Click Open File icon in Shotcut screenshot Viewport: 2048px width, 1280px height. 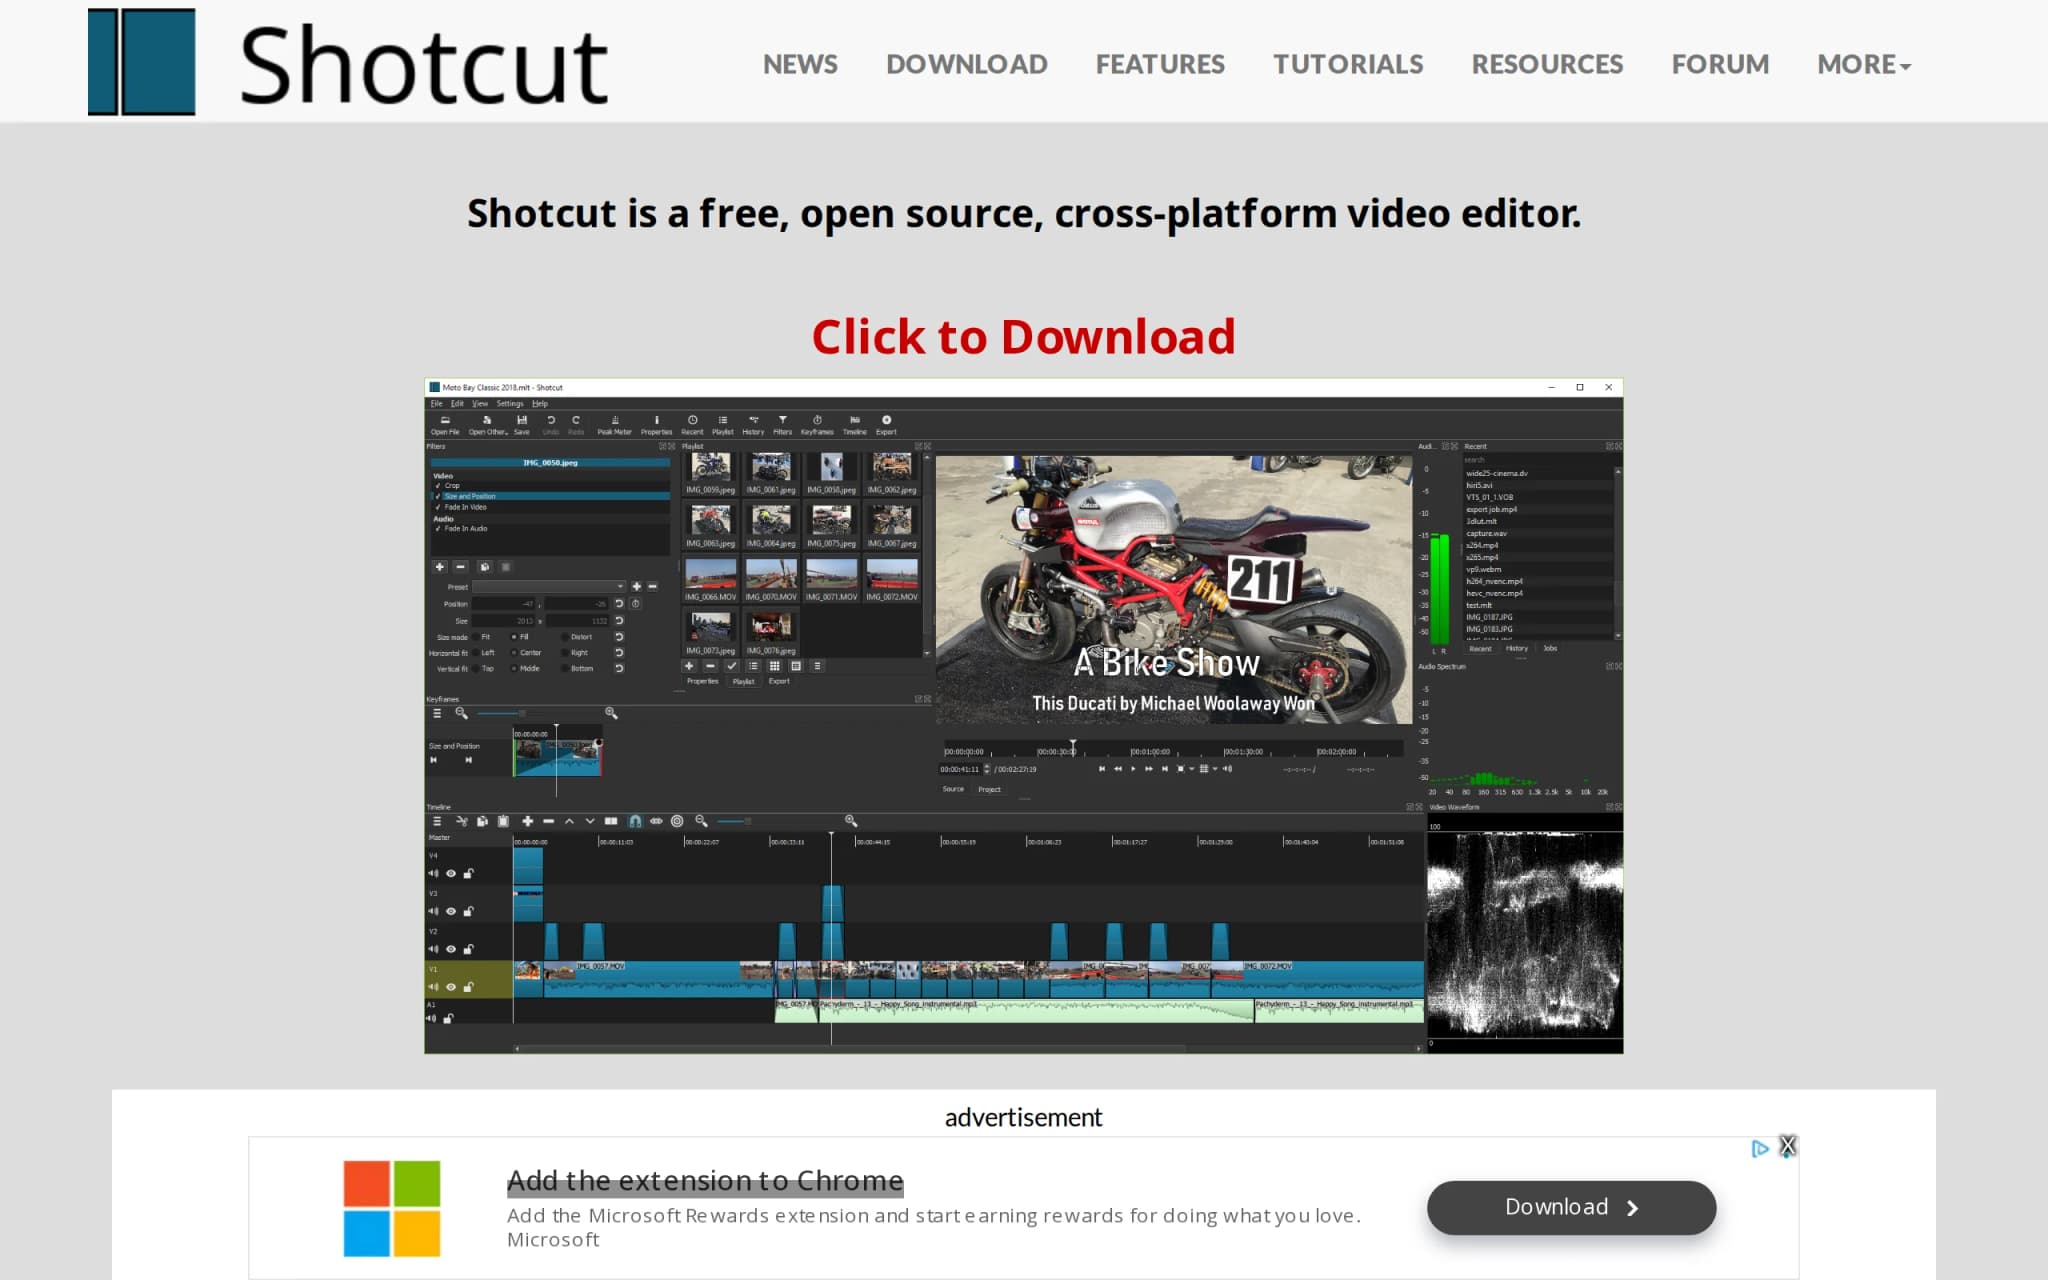click(x=445, y=424)
